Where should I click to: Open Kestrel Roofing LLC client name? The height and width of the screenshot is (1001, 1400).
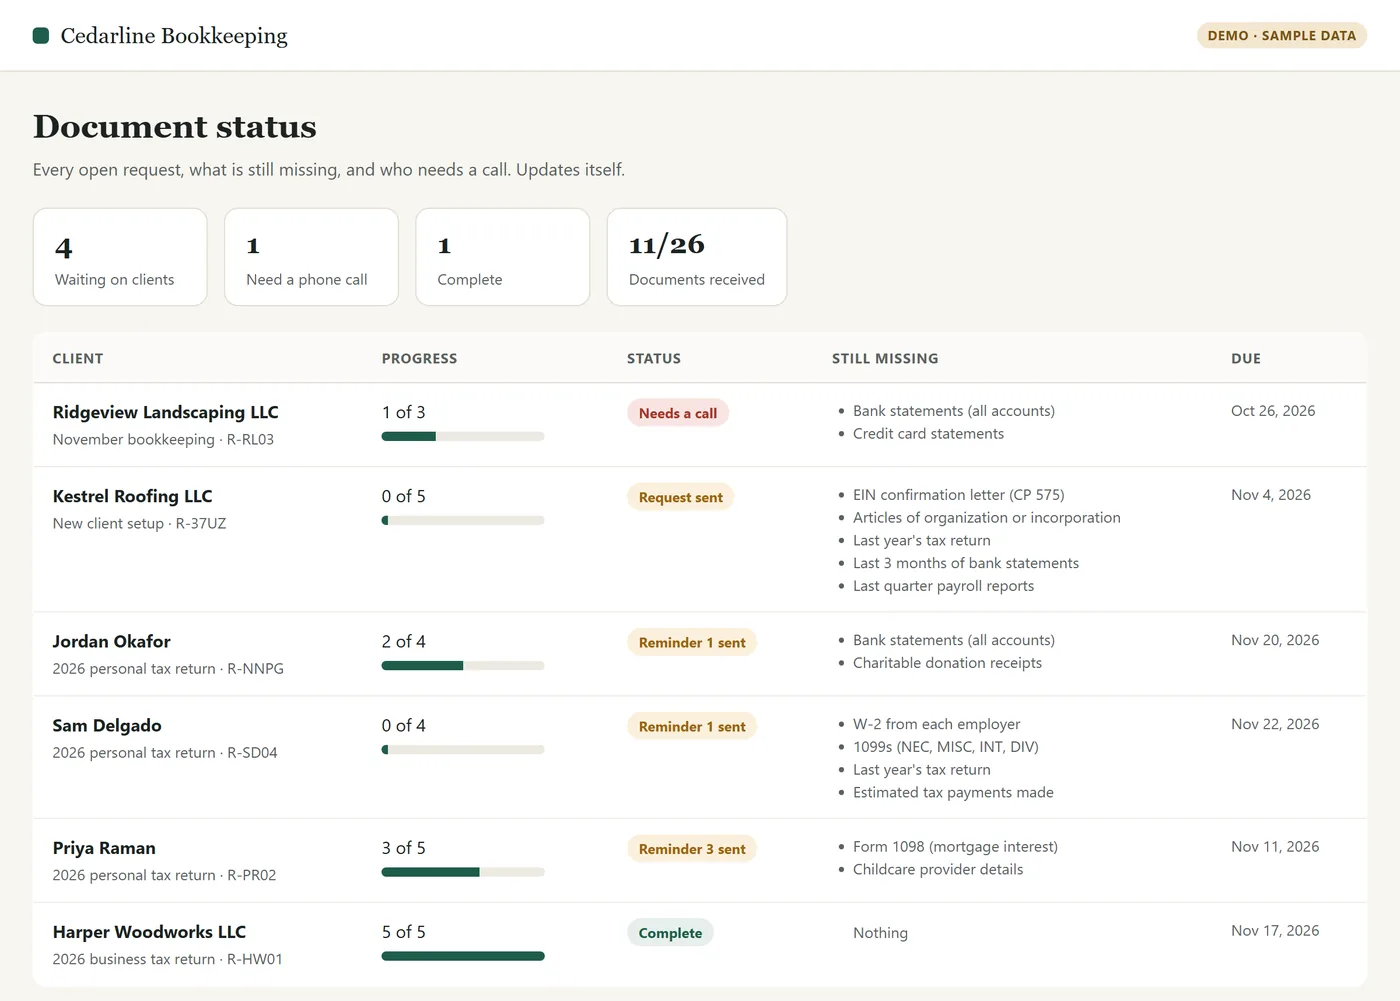[133, 496]
